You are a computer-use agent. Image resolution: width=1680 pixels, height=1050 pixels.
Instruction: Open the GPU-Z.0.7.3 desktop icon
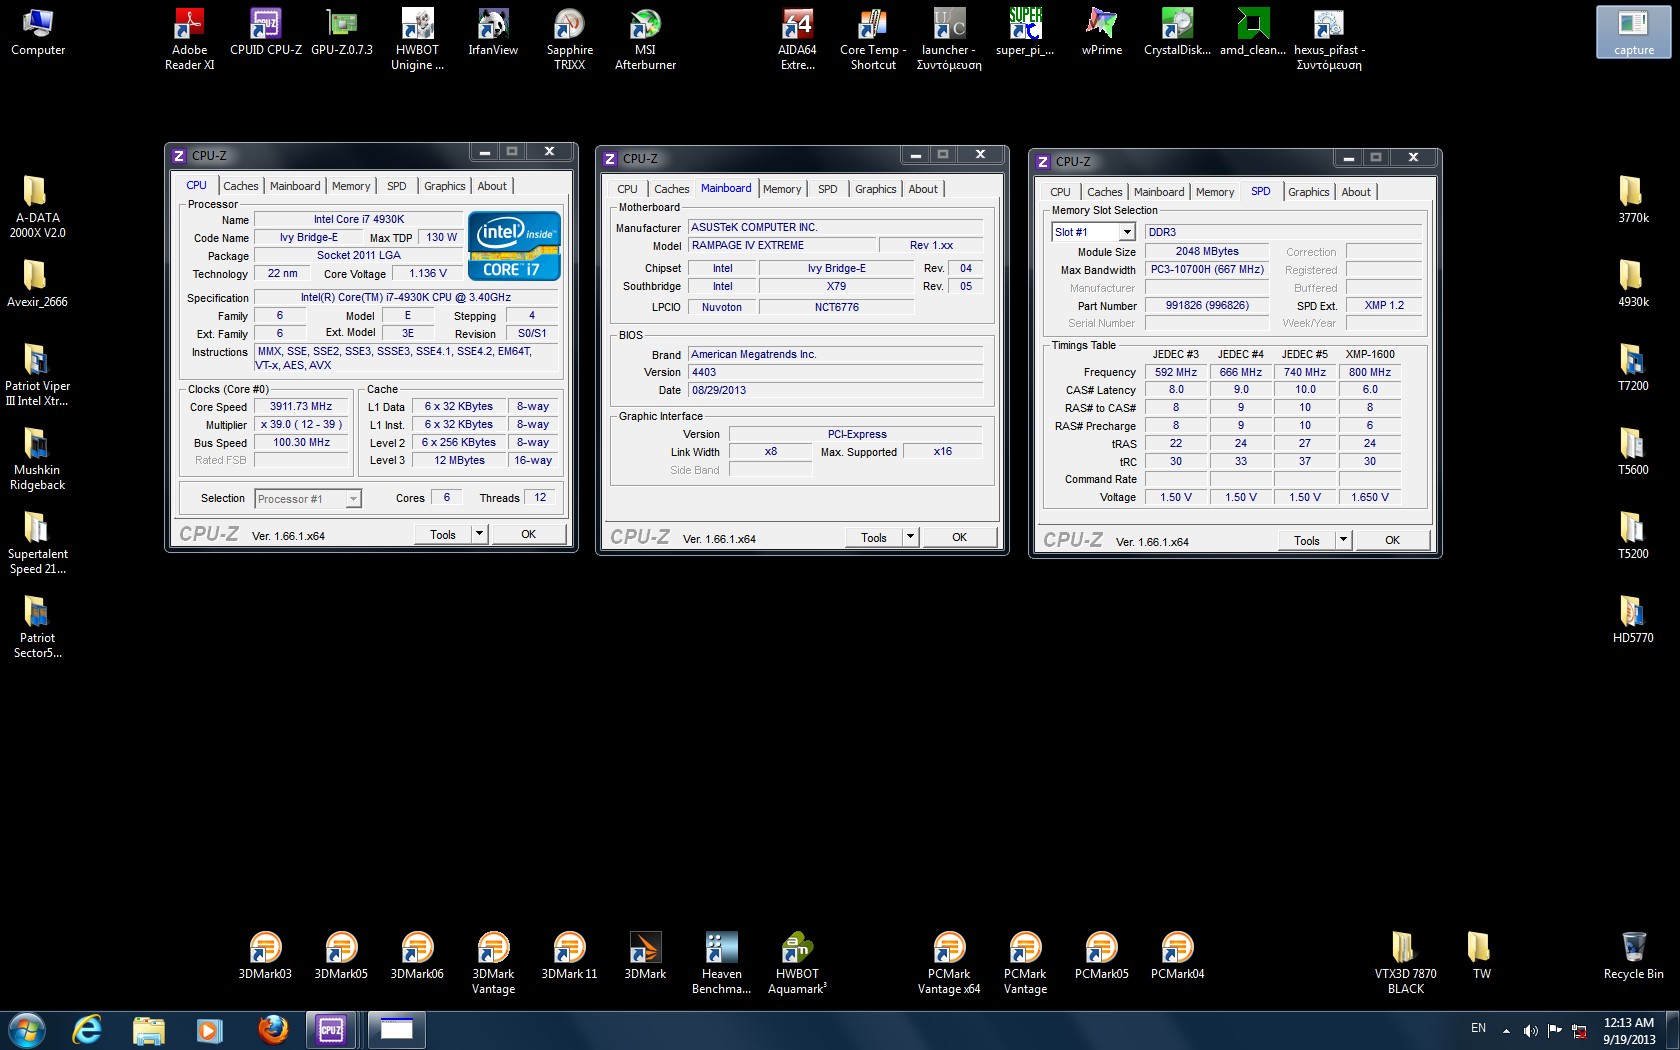pyautogui.click(x=341, y=32)
